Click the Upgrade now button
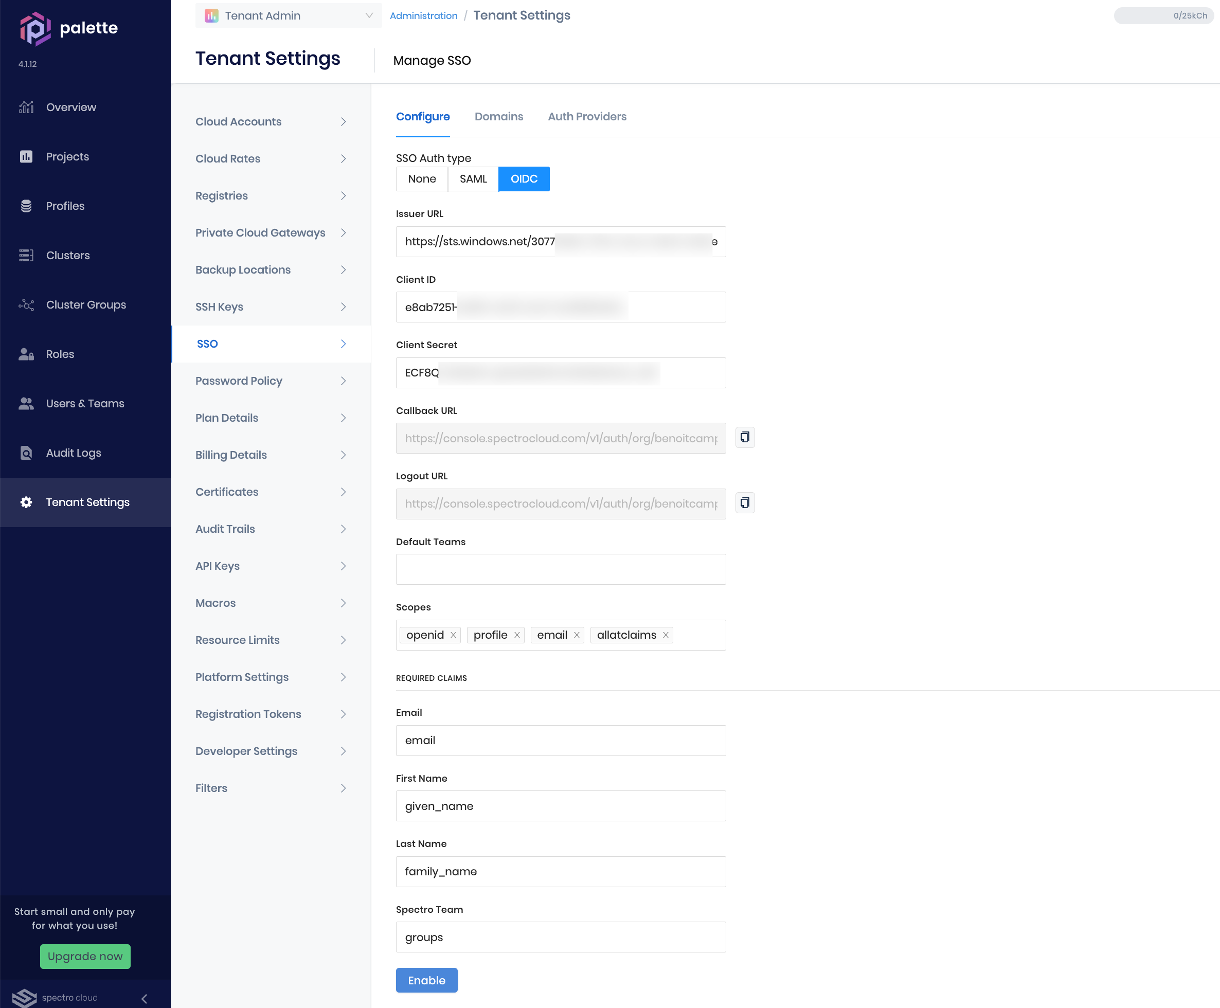The width and height of the screenshot is (1220, 1008). pyautogui.click(x=85, y=957)
